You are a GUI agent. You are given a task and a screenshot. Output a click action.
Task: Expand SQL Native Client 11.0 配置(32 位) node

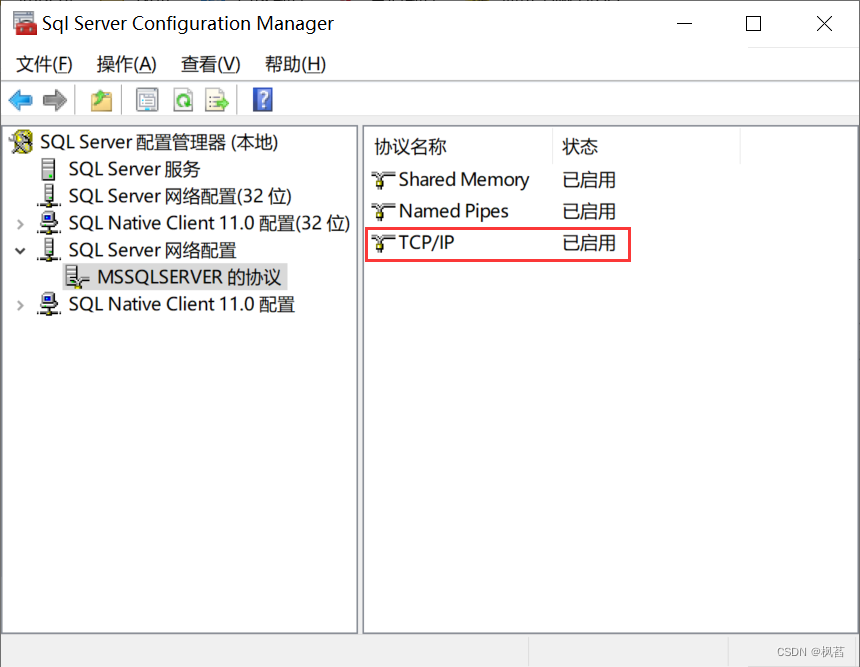pos(20,224)
